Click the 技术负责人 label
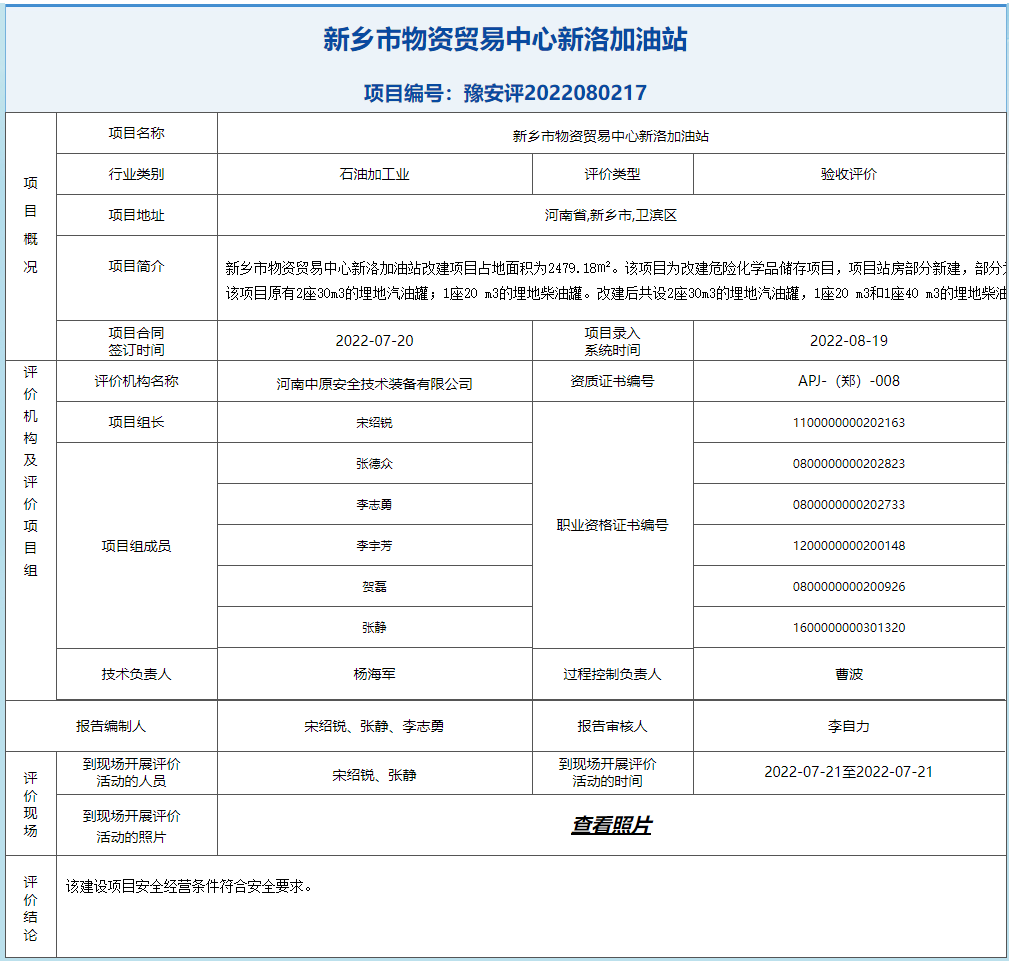This screenshot has height=961, width=1009. point(136,674)
